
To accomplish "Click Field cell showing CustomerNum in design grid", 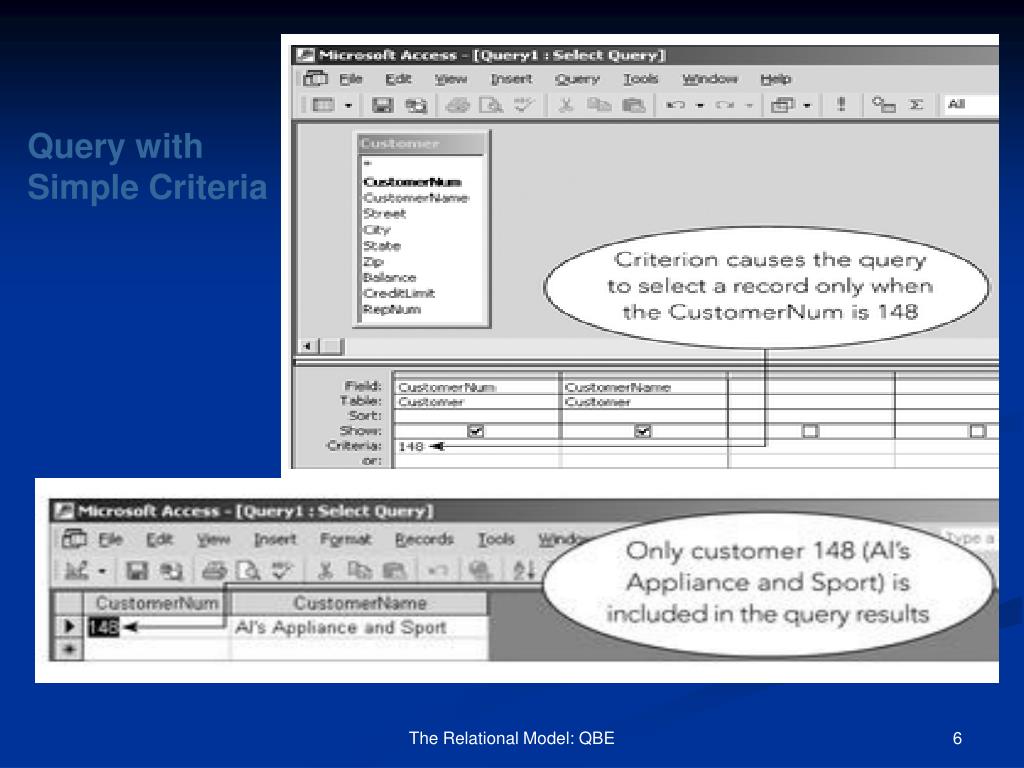I will pyautogui.click(x=477, y=387).
